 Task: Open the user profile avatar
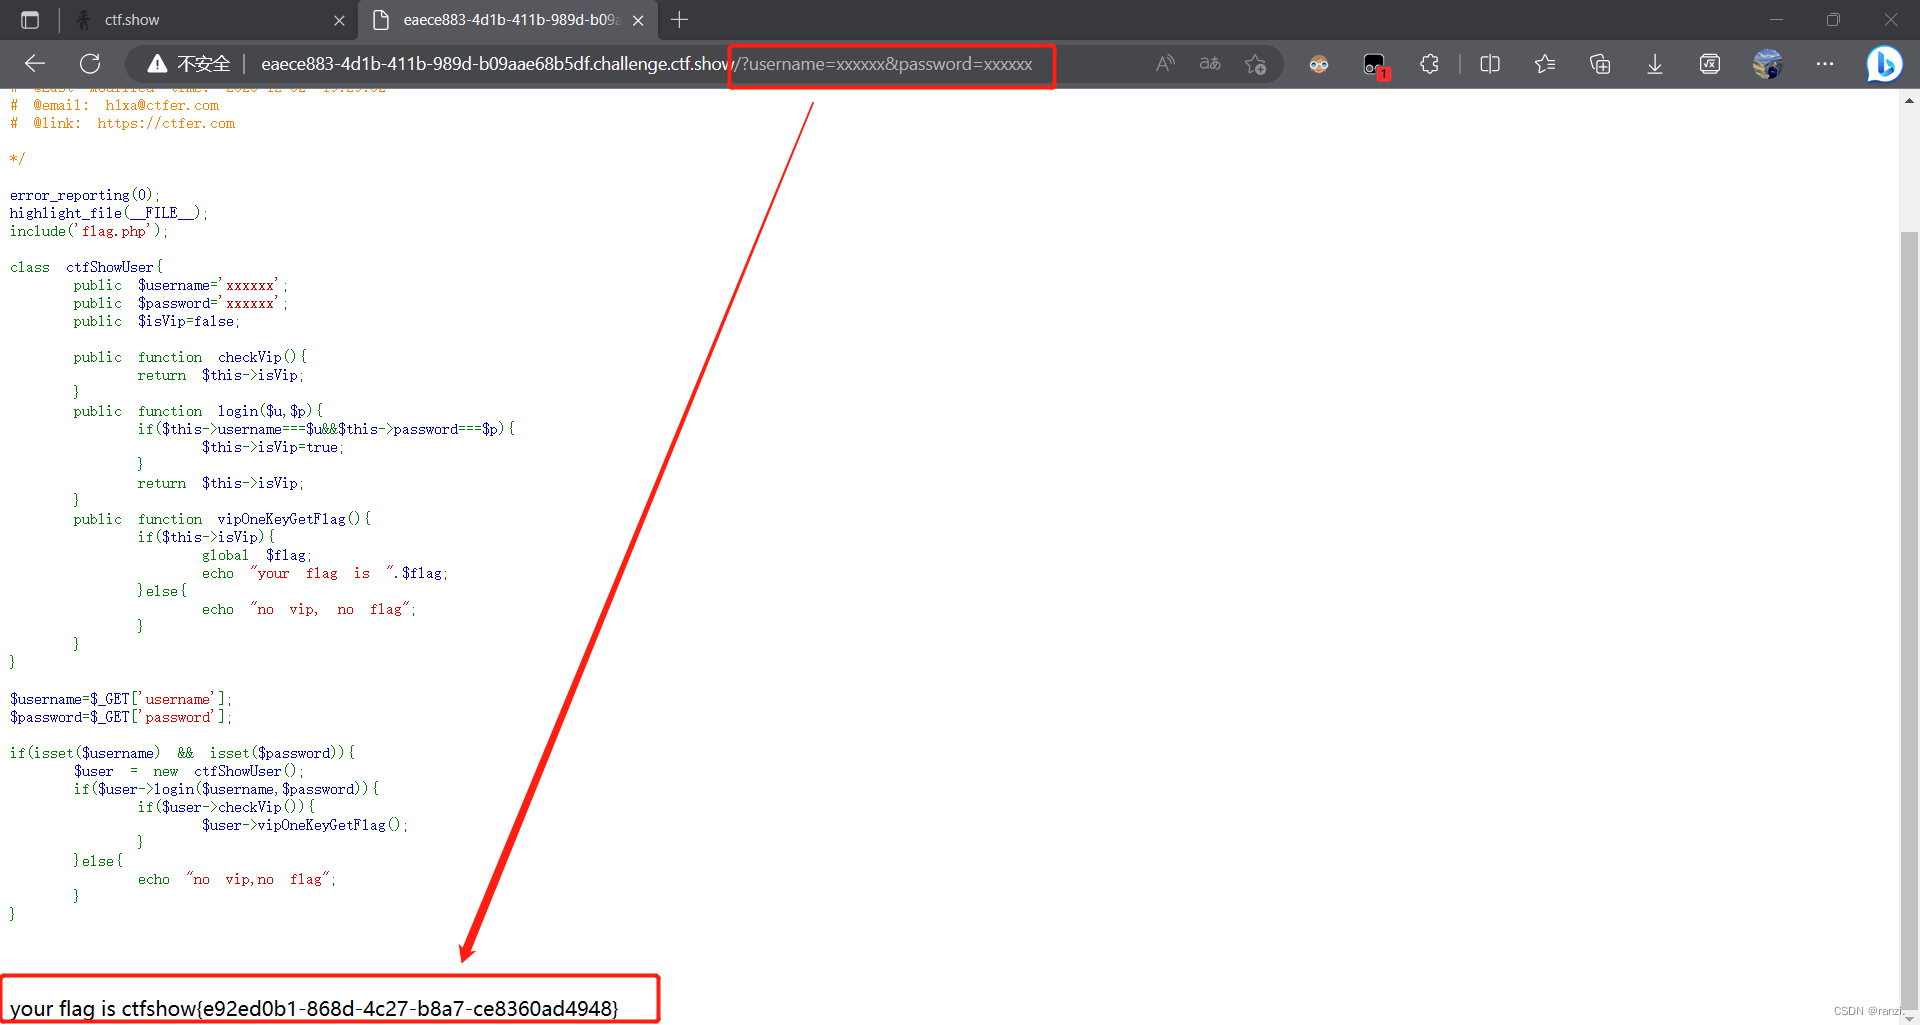1767,64
